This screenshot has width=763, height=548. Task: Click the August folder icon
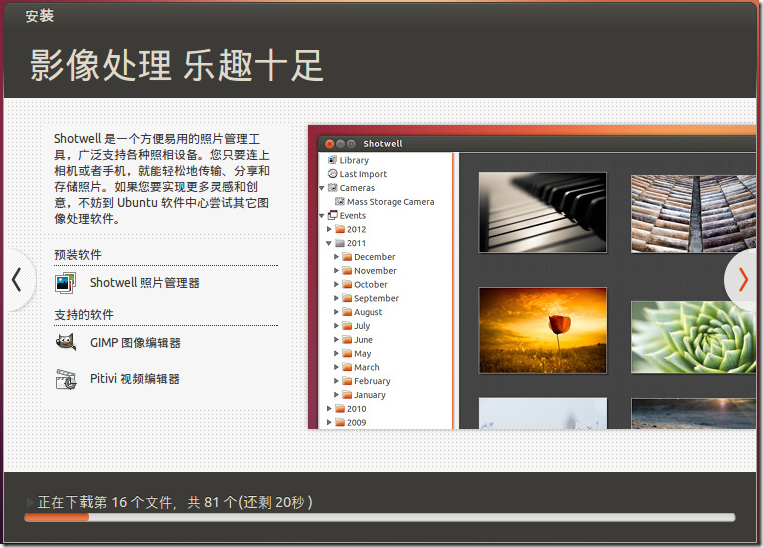click(x=347, y=311)
